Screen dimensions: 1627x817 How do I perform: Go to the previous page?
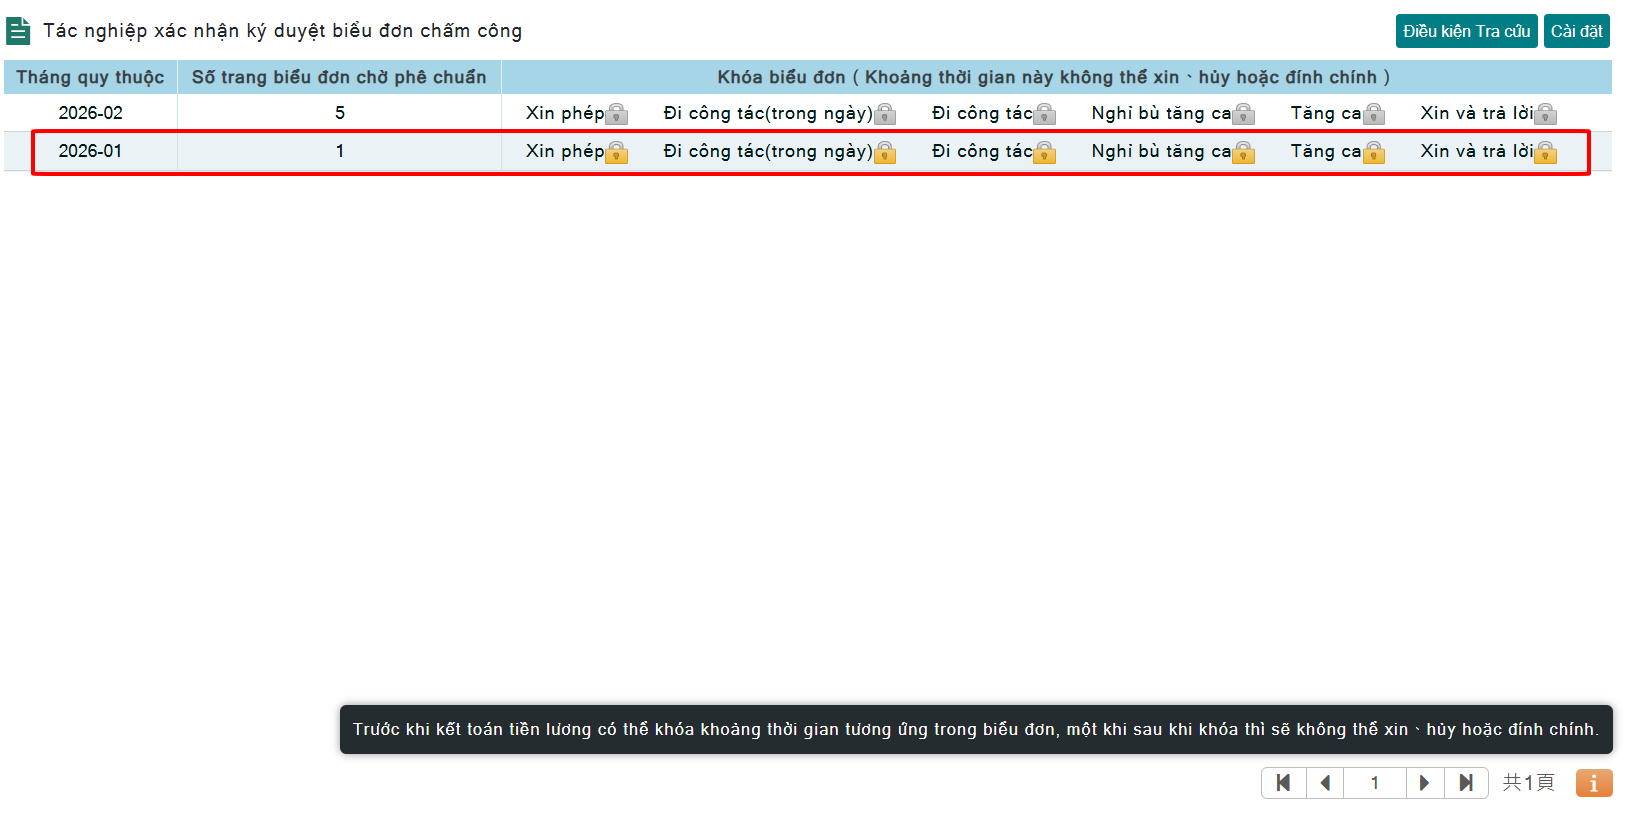tap(1325, 783)
